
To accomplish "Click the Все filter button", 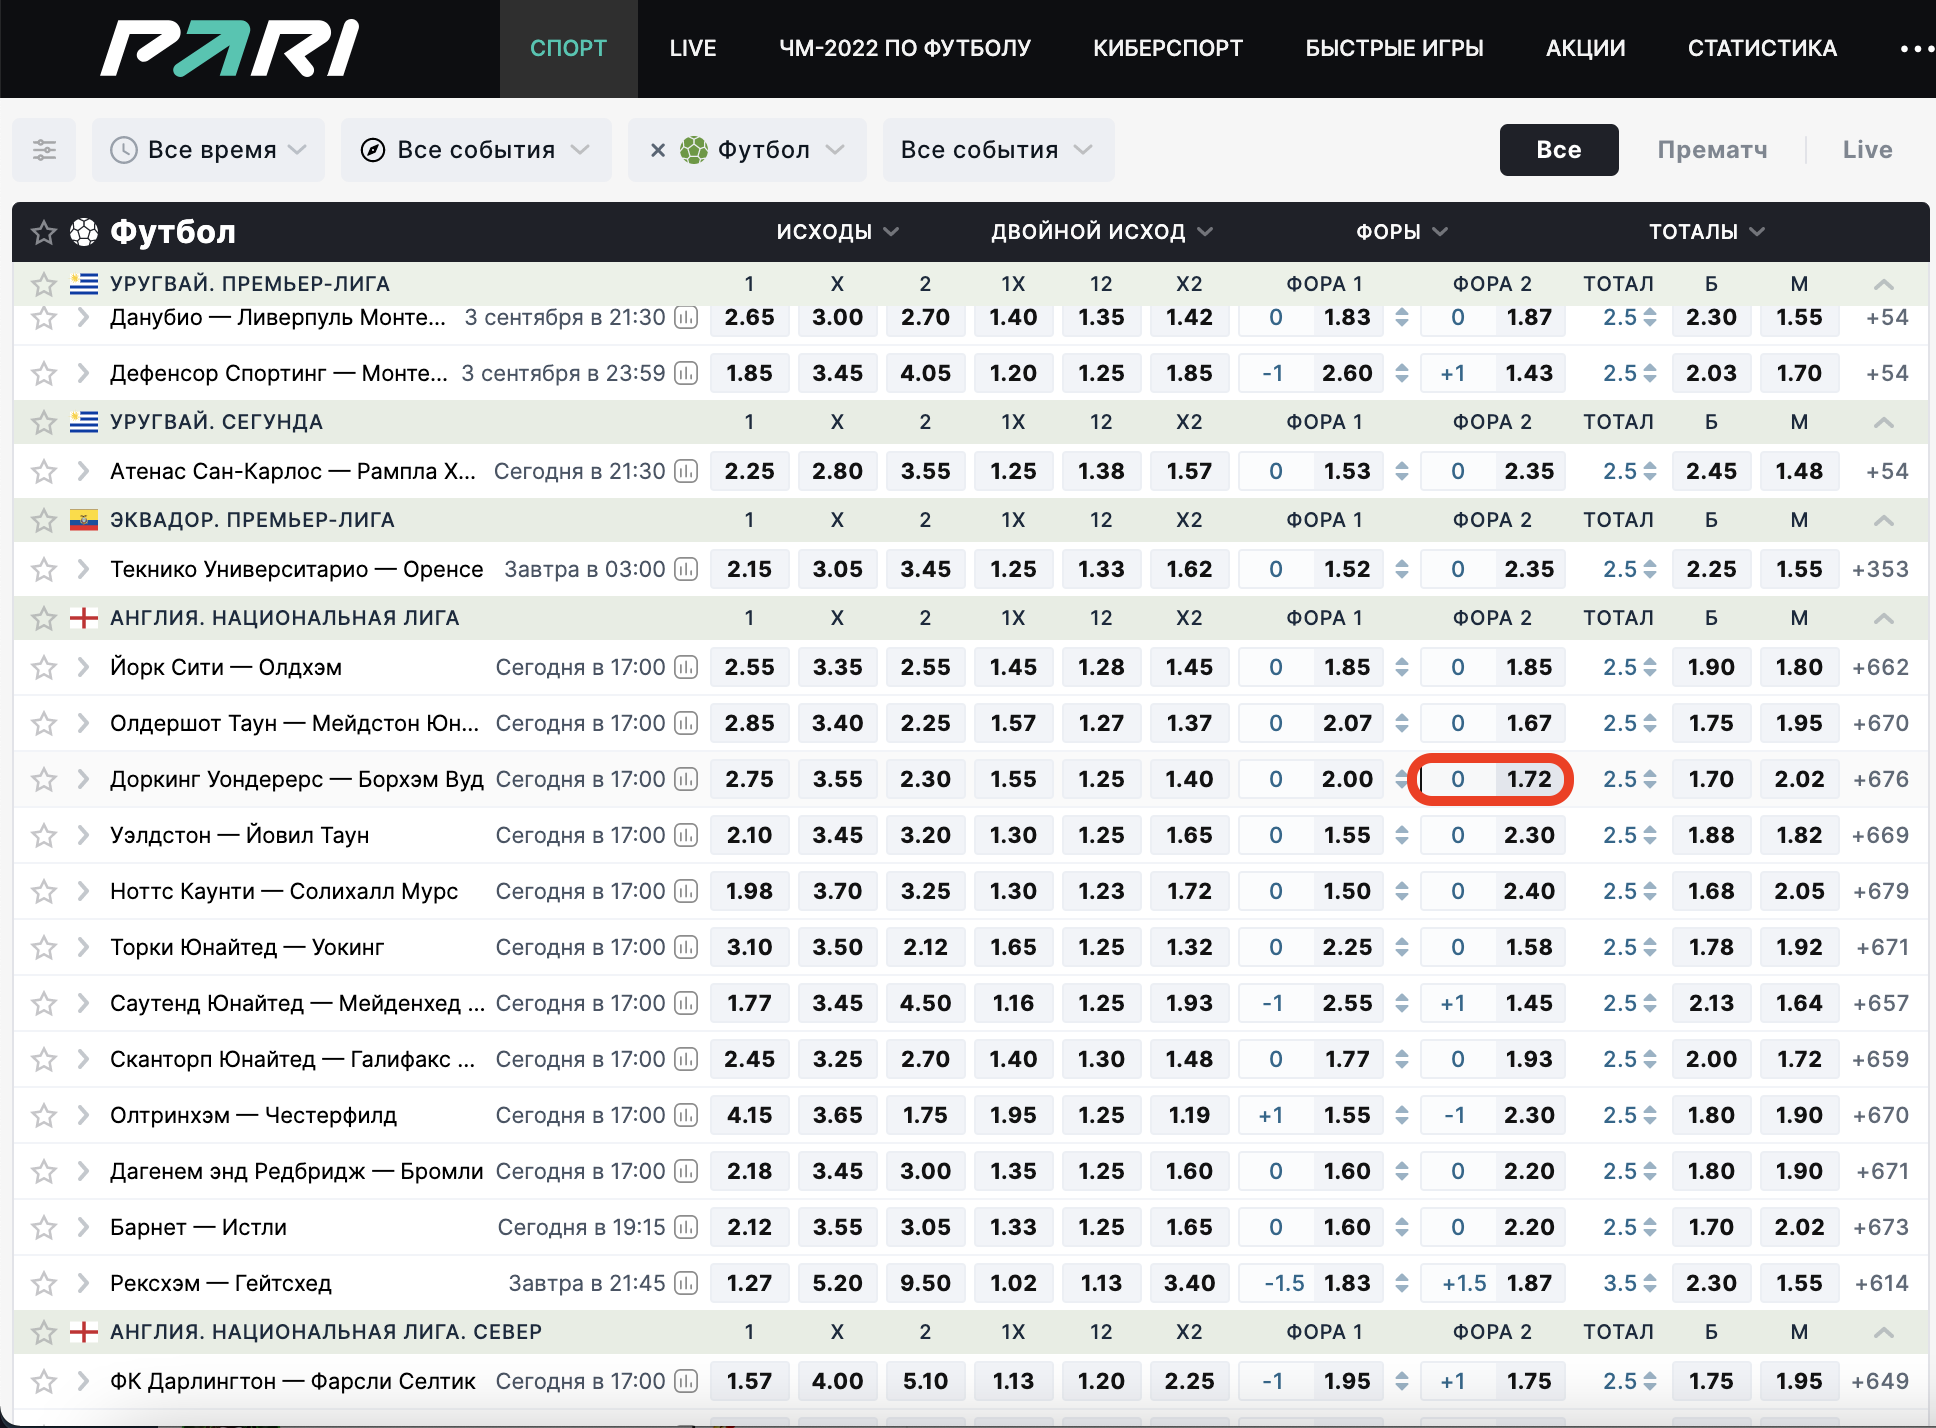I will 1558,150.
